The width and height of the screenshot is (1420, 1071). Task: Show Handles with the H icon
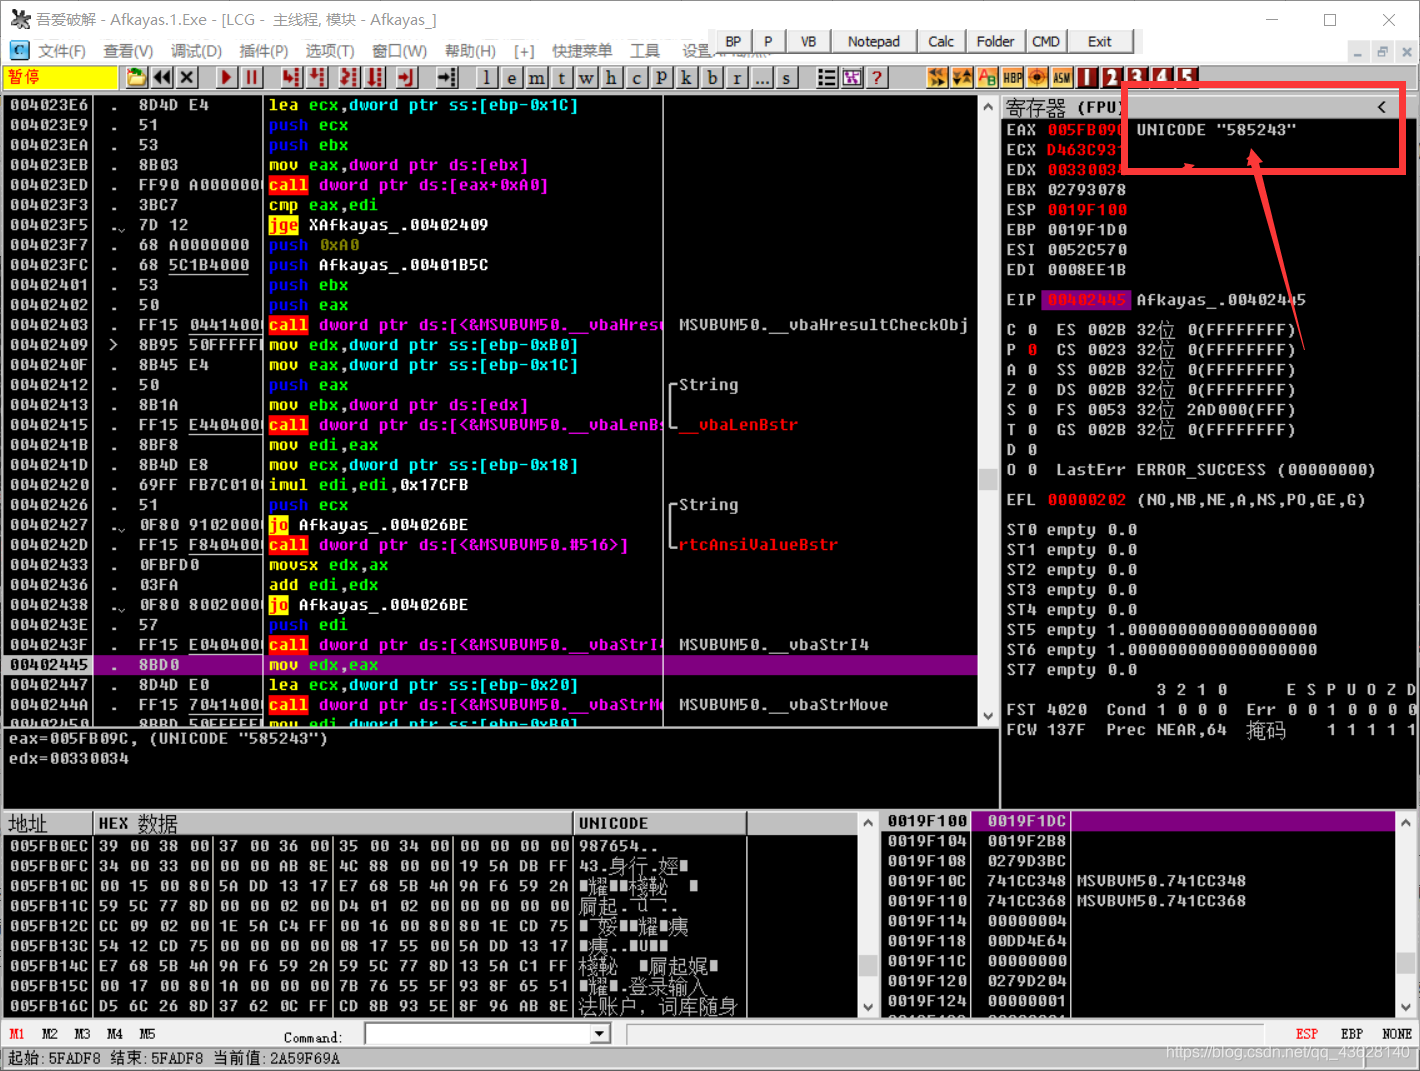[x=611, y=77]
